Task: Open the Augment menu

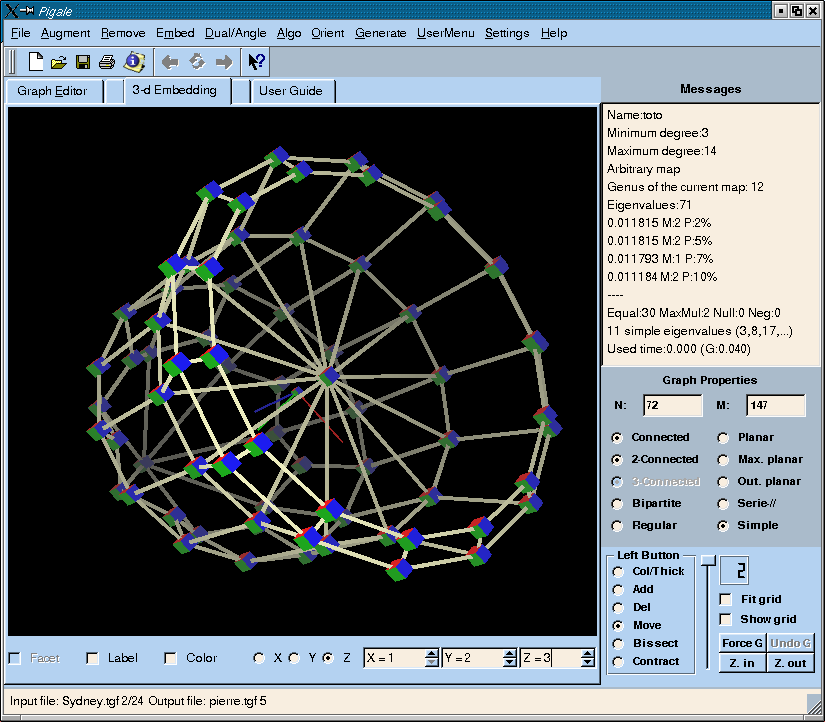Action: (x=65, y=33)
